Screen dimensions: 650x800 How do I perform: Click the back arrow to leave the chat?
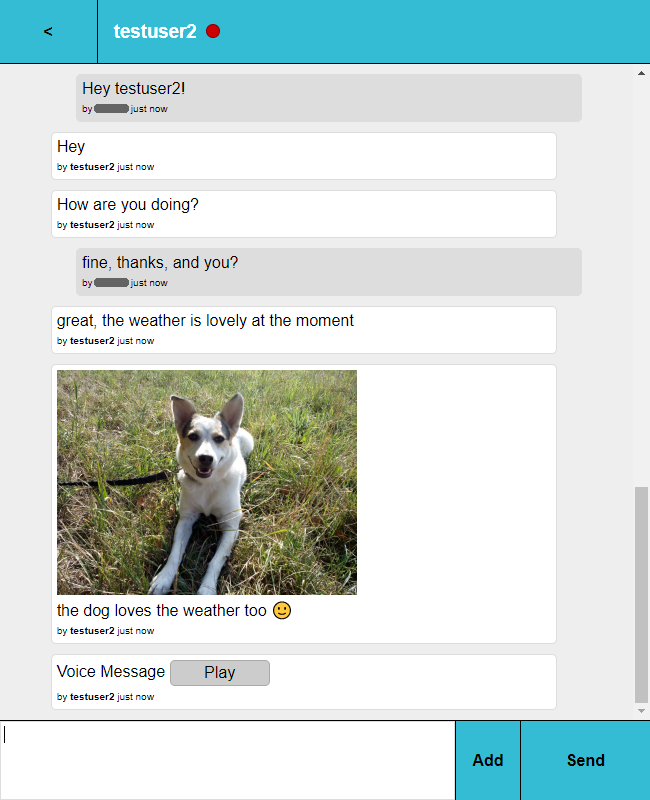(x=47, y=31)
